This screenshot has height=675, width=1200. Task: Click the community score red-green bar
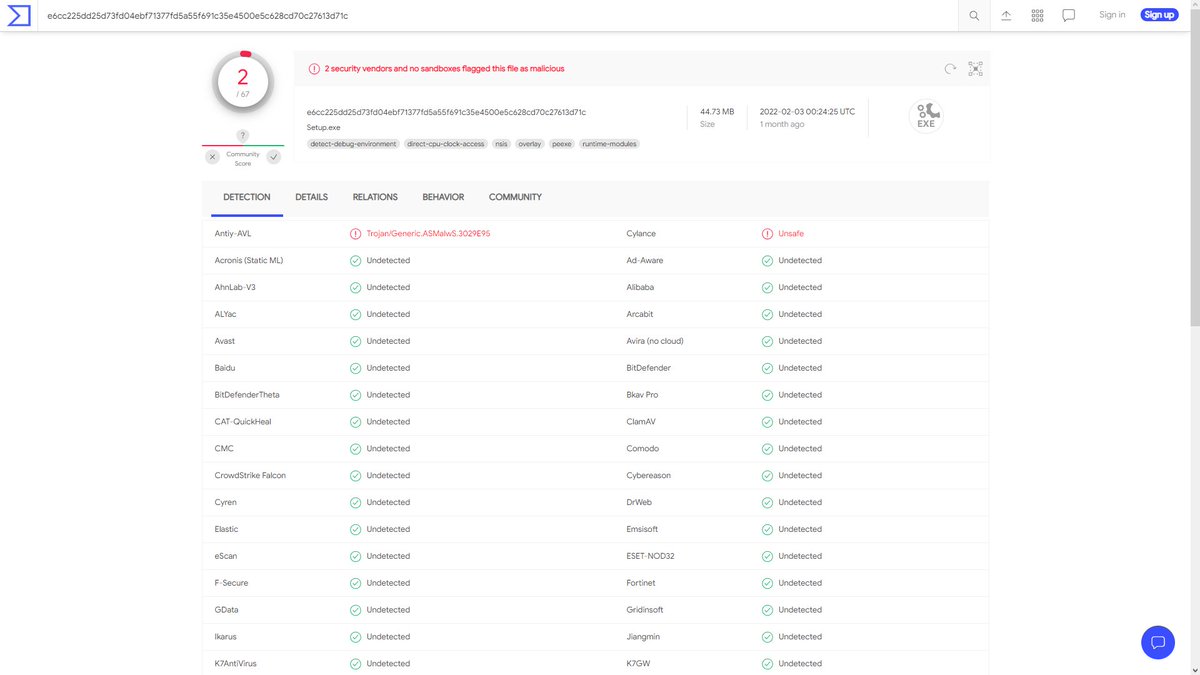[x=243, y=146]
